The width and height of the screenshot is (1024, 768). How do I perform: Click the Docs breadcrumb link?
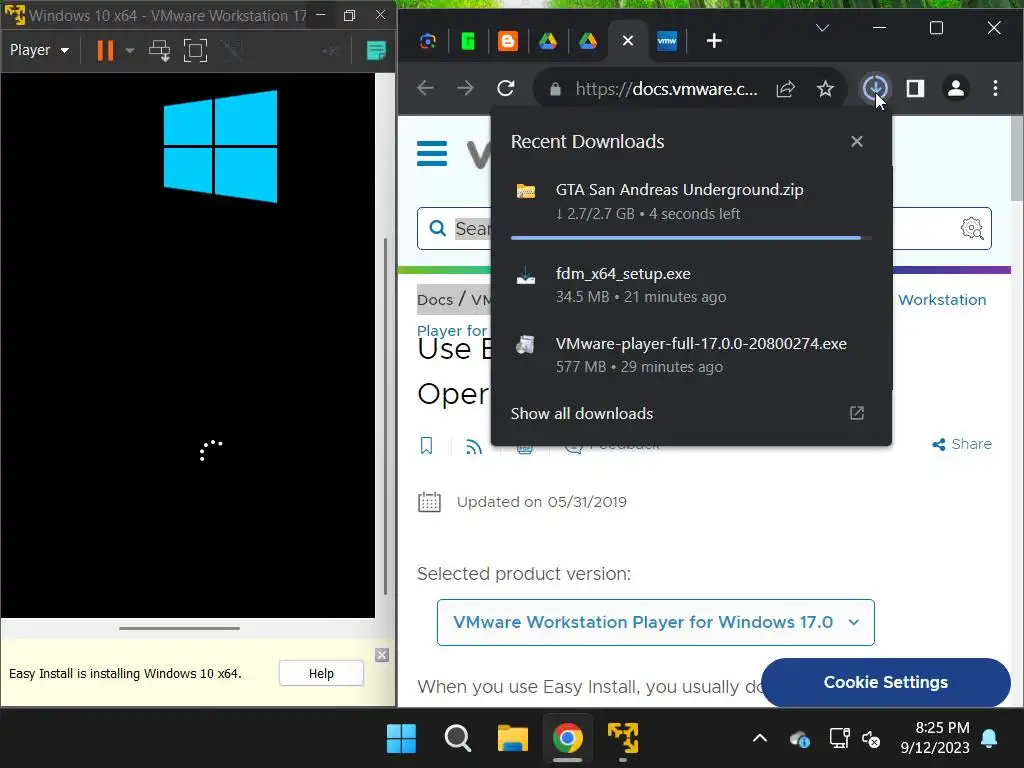(435, 300)
